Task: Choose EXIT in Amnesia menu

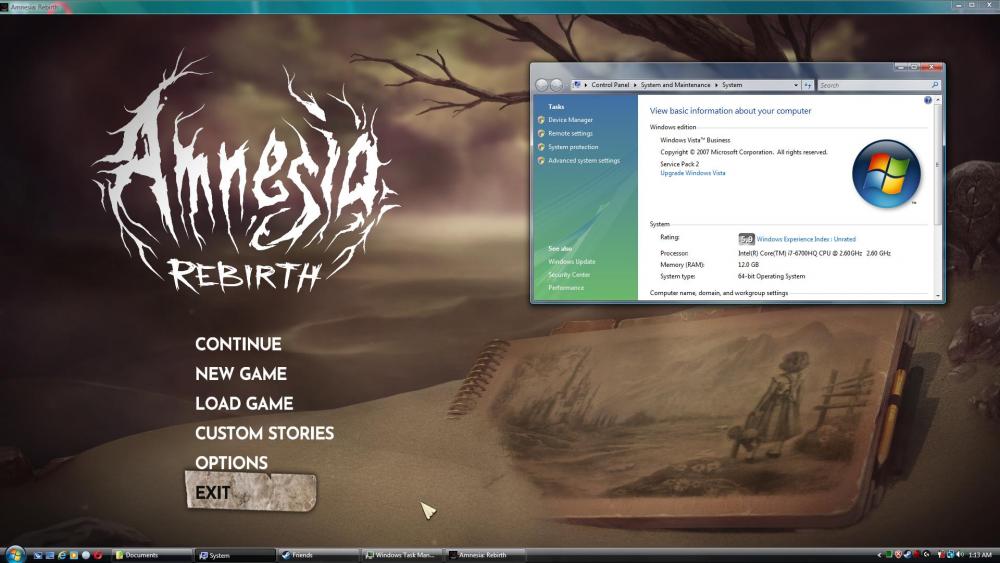Action: point(212,493)
